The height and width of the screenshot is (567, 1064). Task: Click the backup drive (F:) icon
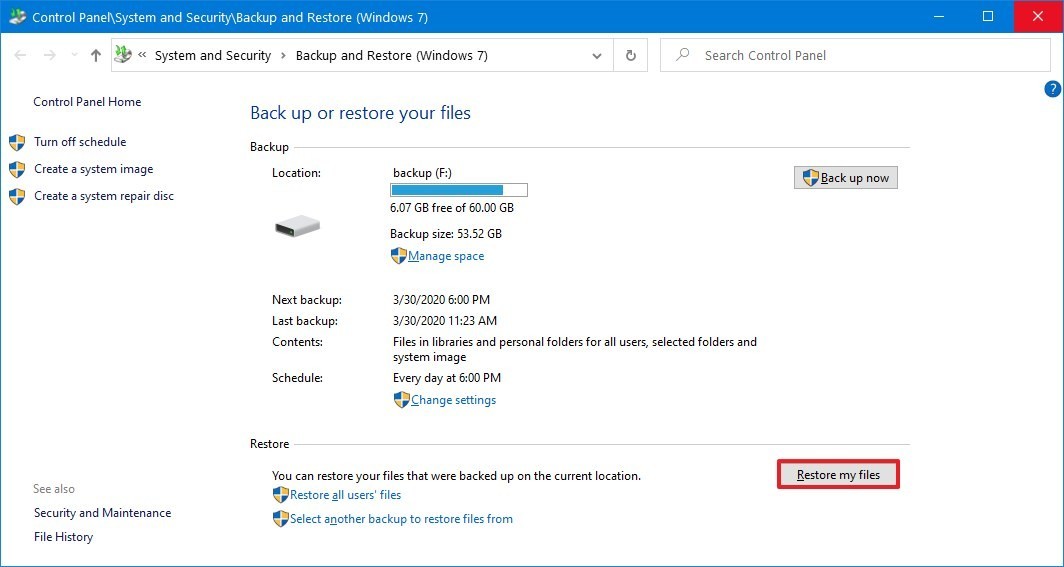(x=297, y=226)
